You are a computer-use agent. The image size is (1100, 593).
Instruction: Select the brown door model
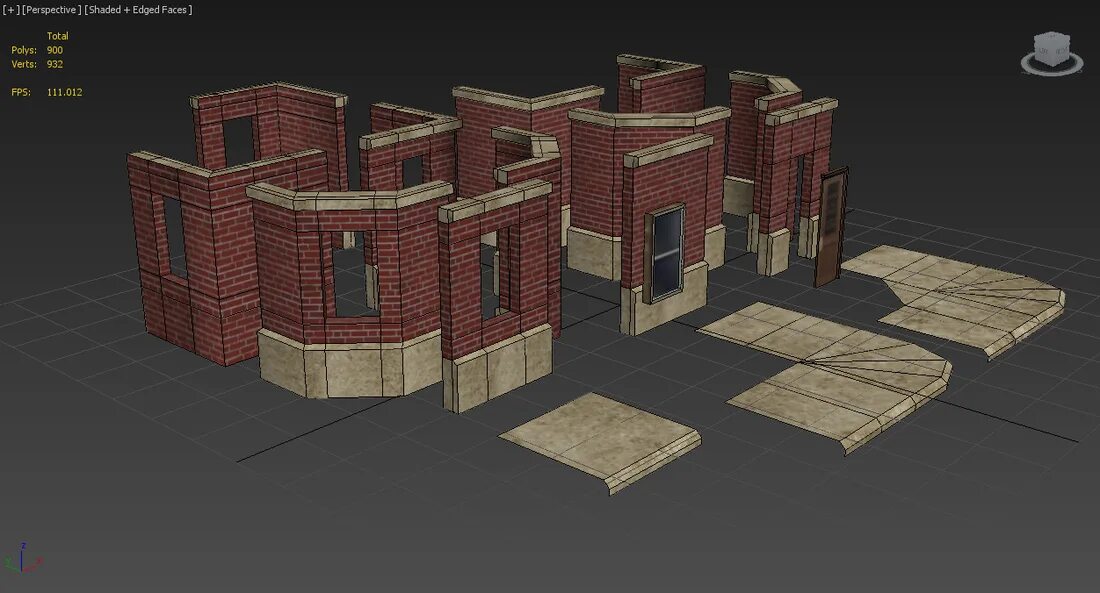point(831,227)
